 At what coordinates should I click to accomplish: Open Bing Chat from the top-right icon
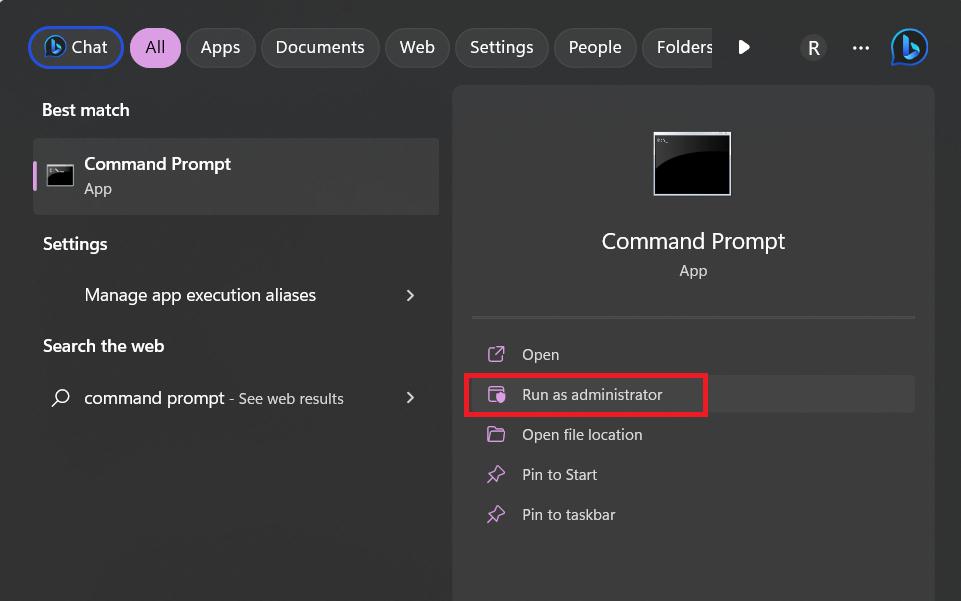(909, 47)
